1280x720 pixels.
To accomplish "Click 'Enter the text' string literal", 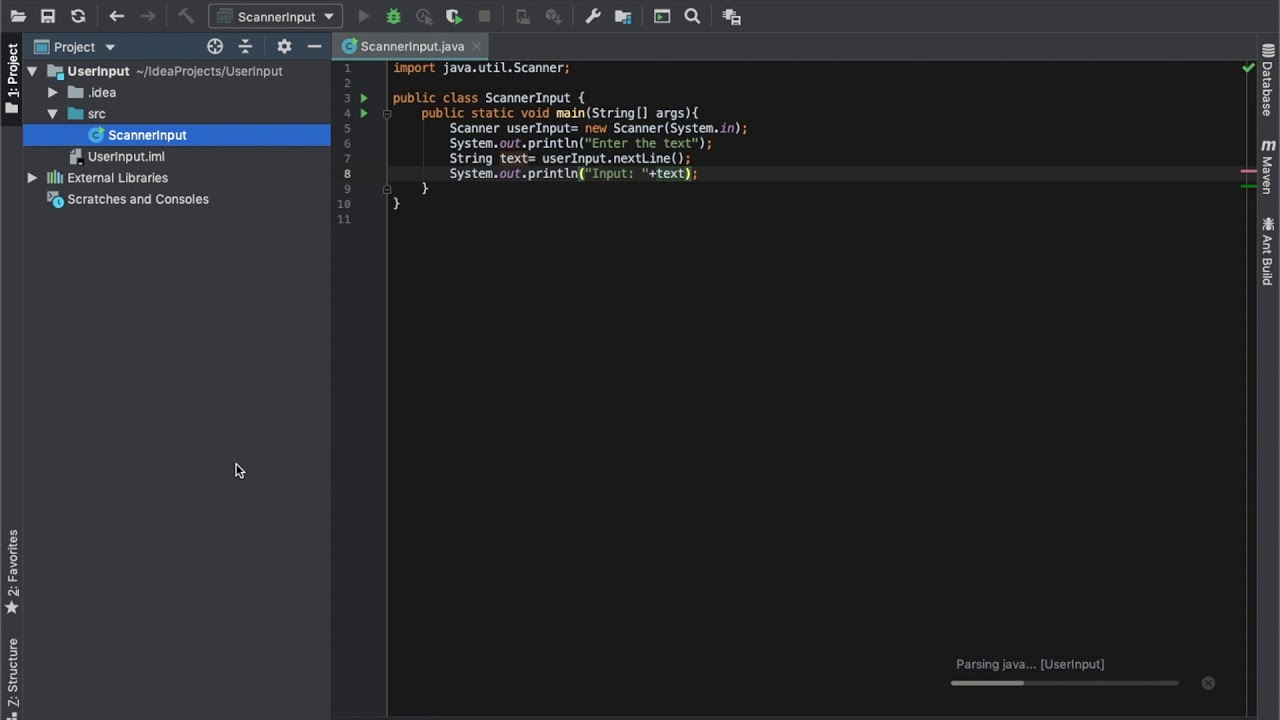I will [x=642, y=143].
